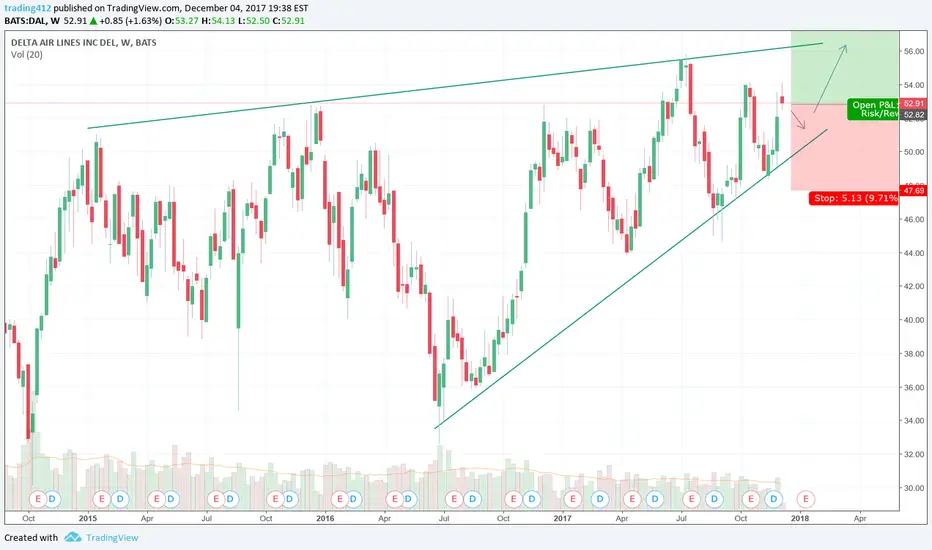Open the dividend D marker after Apr 2017
Screen dimensions: 932x550
pos(655,499)
